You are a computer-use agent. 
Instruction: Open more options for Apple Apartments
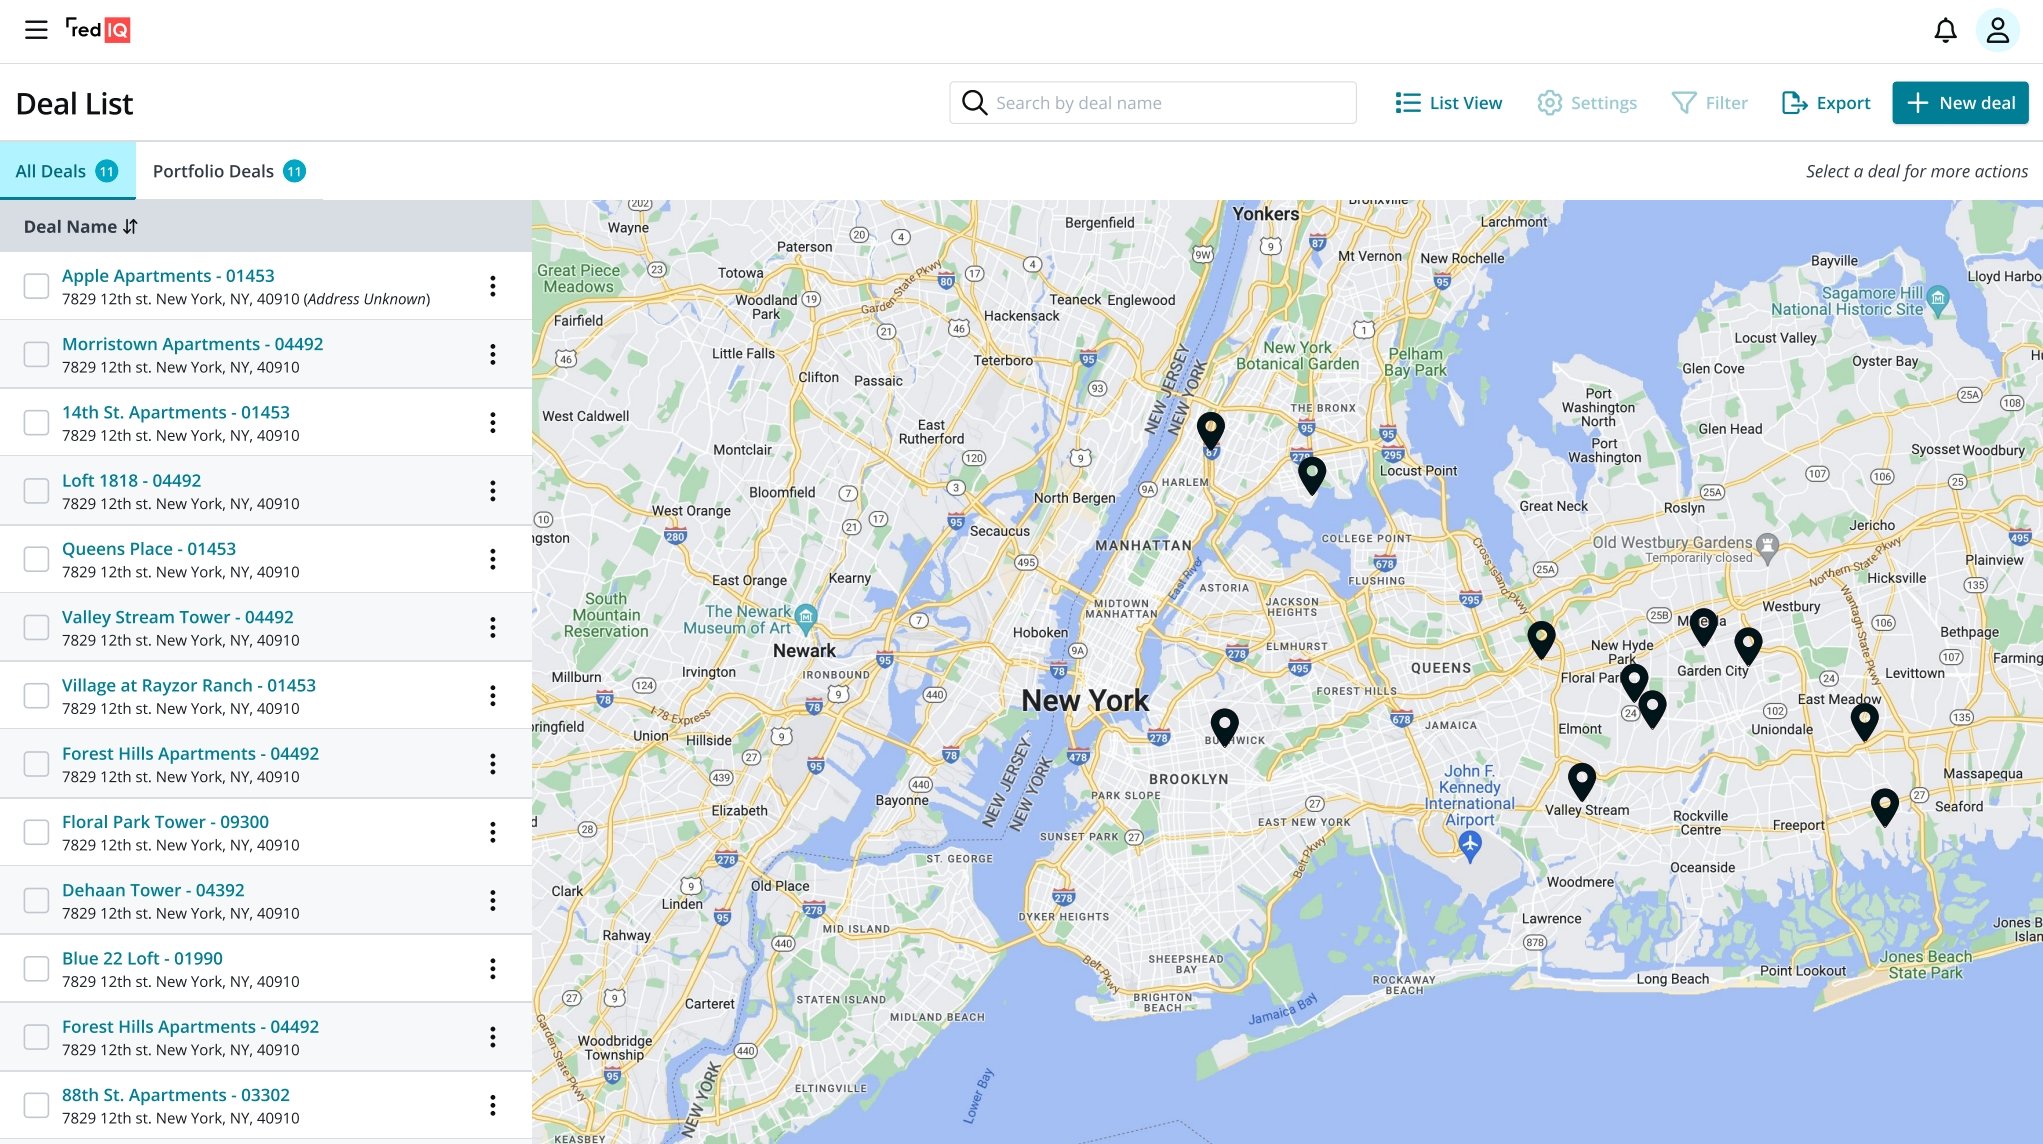click(x=493, y=286)
